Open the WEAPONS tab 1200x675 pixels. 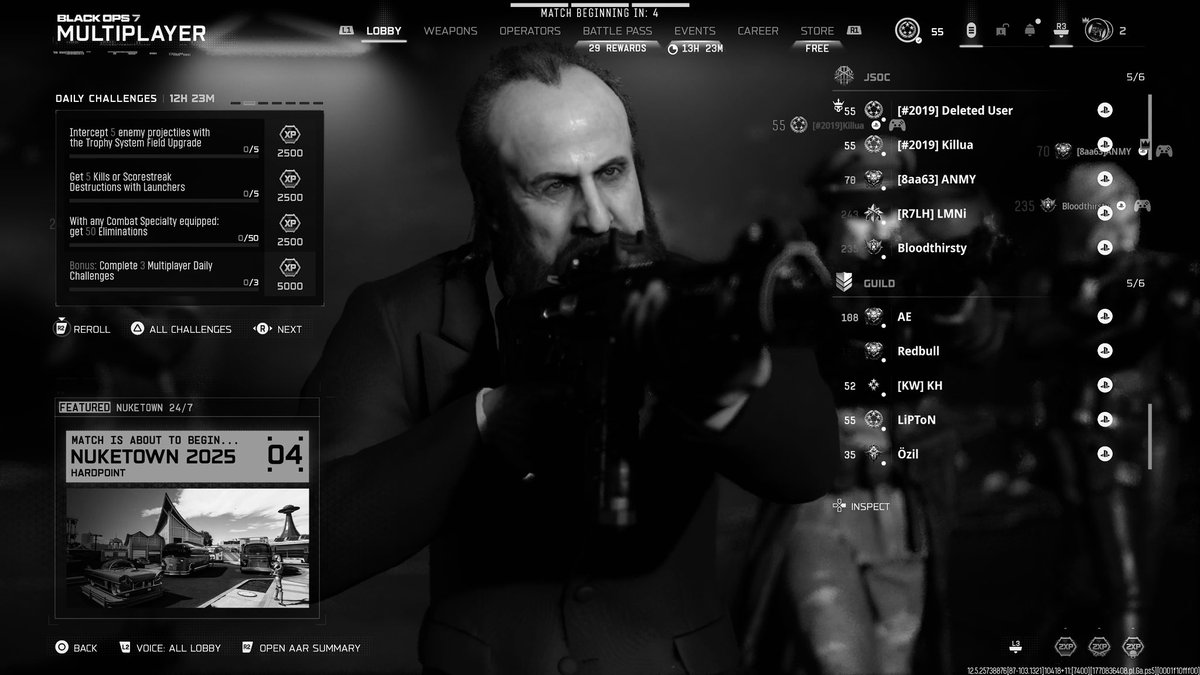click(x=450, y=31)
